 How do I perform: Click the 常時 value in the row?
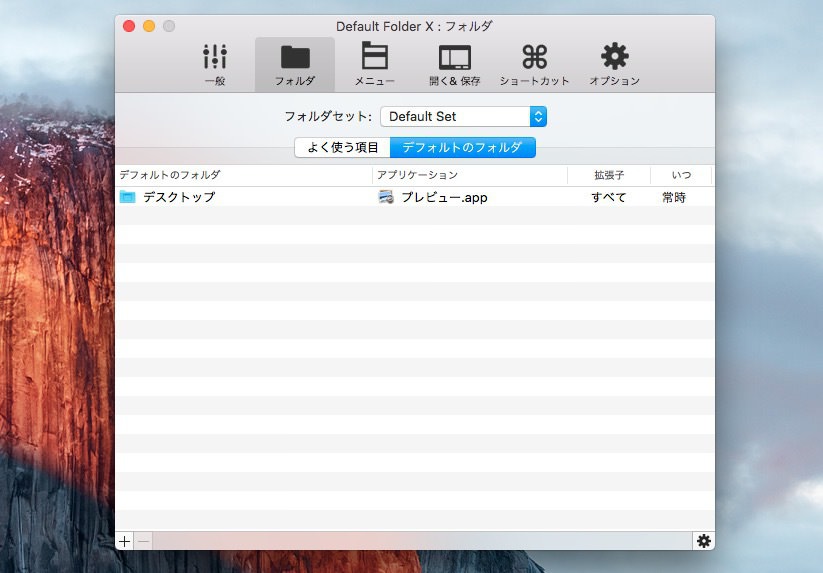point(674,197)
